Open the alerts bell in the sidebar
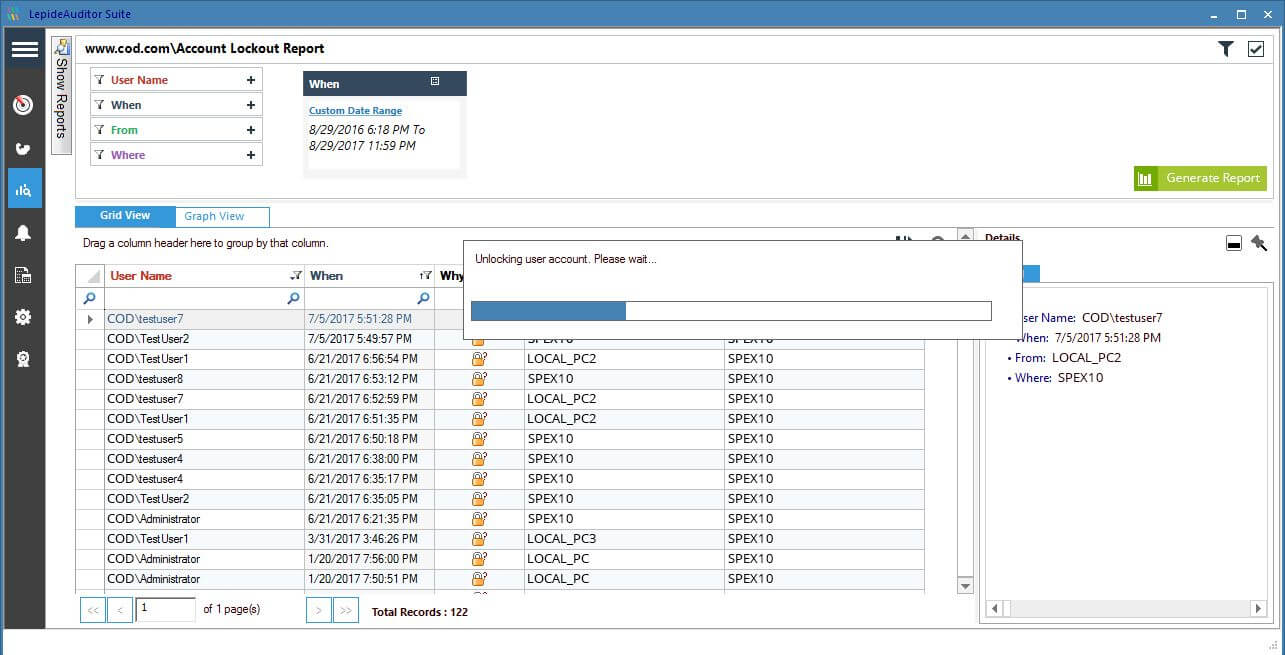Image resolution: width=1285 pixels, height=655 pixels. pyautogui.click(x=23, y=233)
